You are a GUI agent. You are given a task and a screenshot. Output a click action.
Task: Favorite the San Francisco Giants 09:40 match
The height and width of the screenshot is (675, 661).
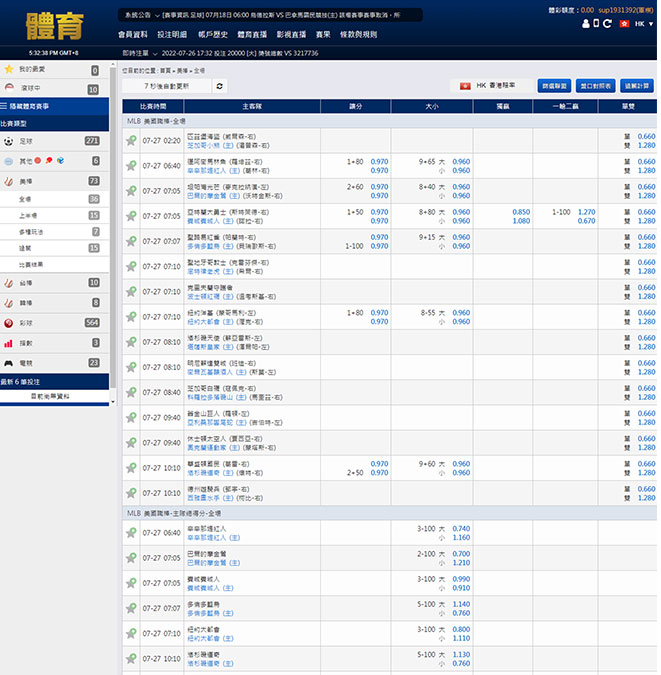(131, 418)
